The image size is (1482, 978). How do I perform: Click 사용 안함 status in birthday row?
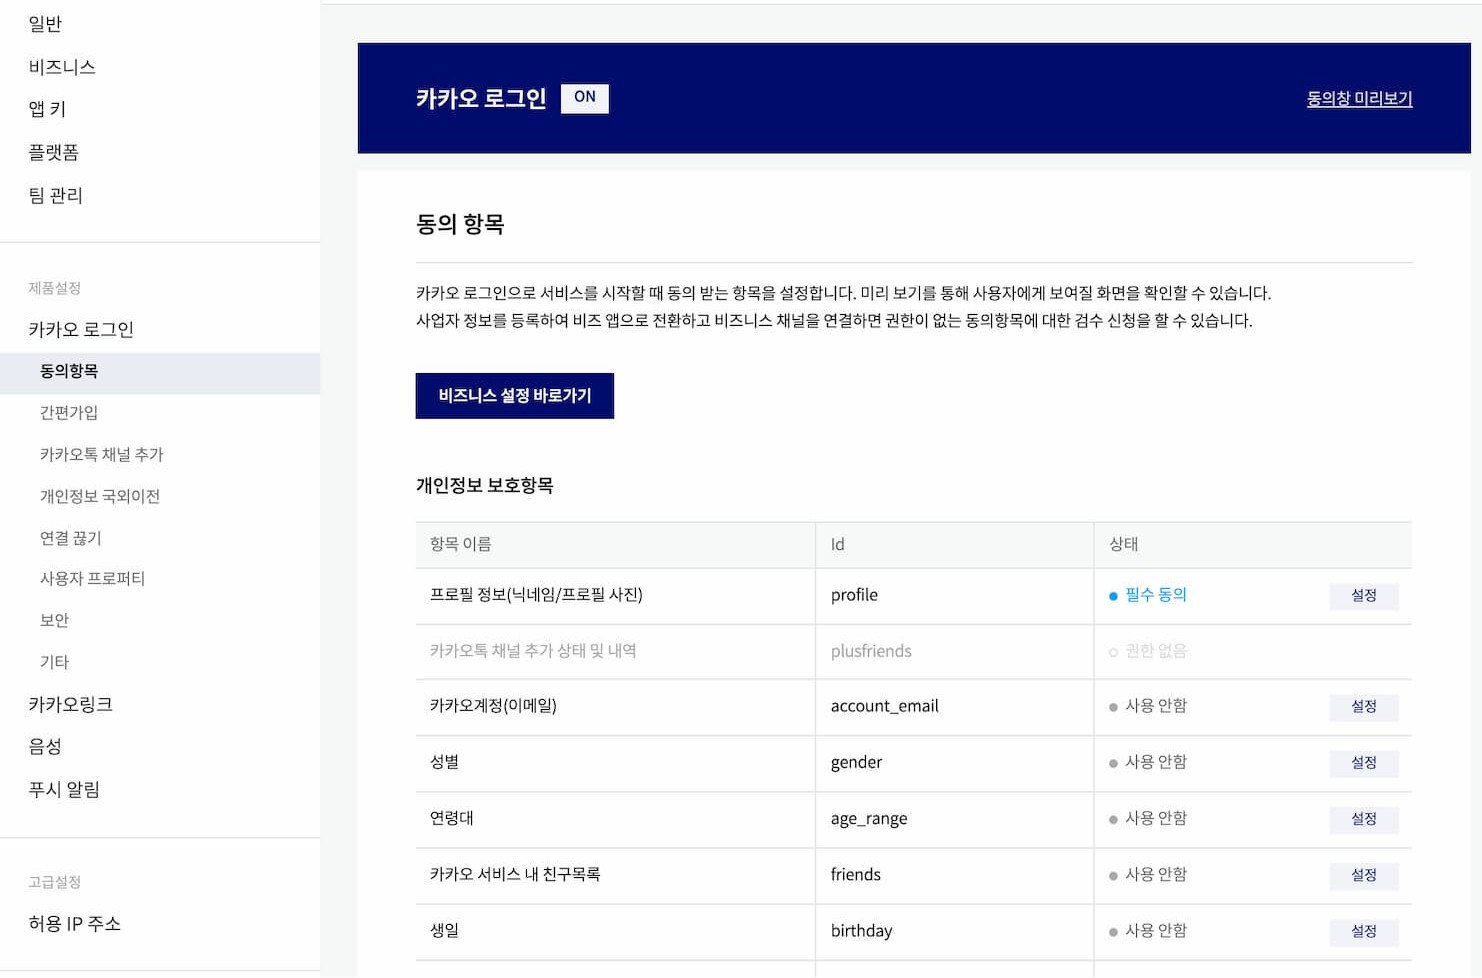pos(1155,930)
